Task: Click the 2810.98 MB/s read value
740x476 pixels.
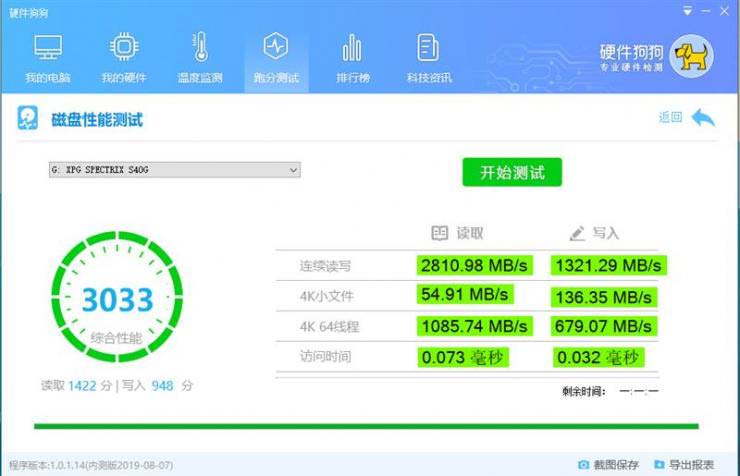Action: [x=474, y=265]
